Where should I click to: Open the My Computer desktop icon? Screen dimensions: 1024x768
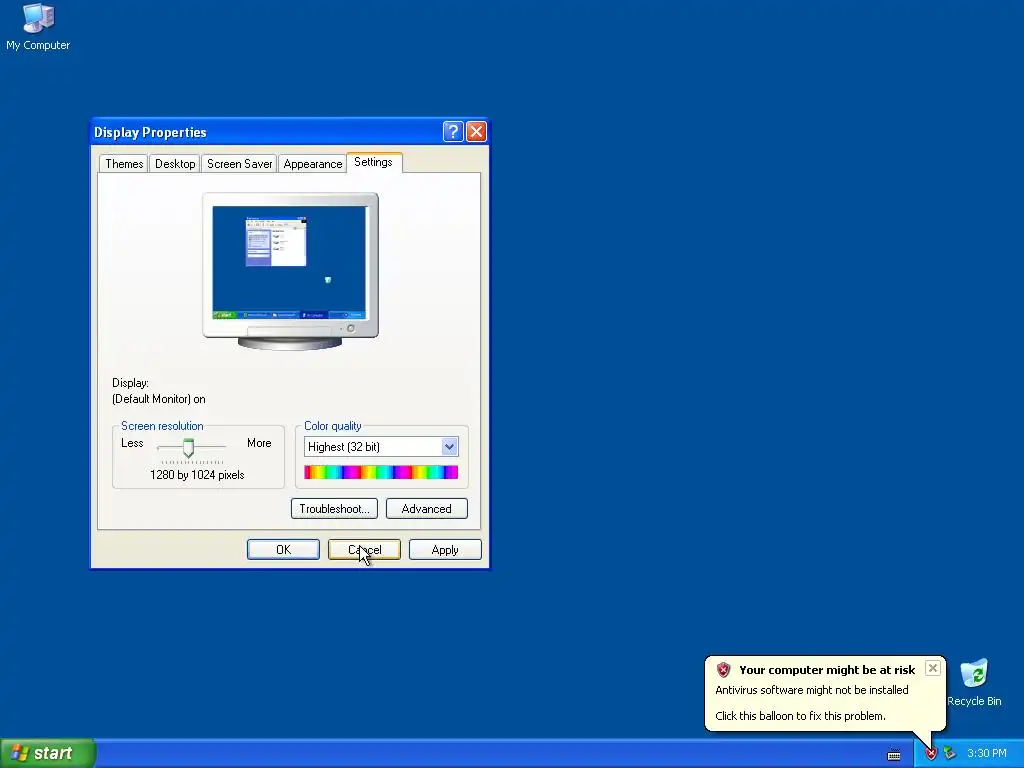click(38, 26)
